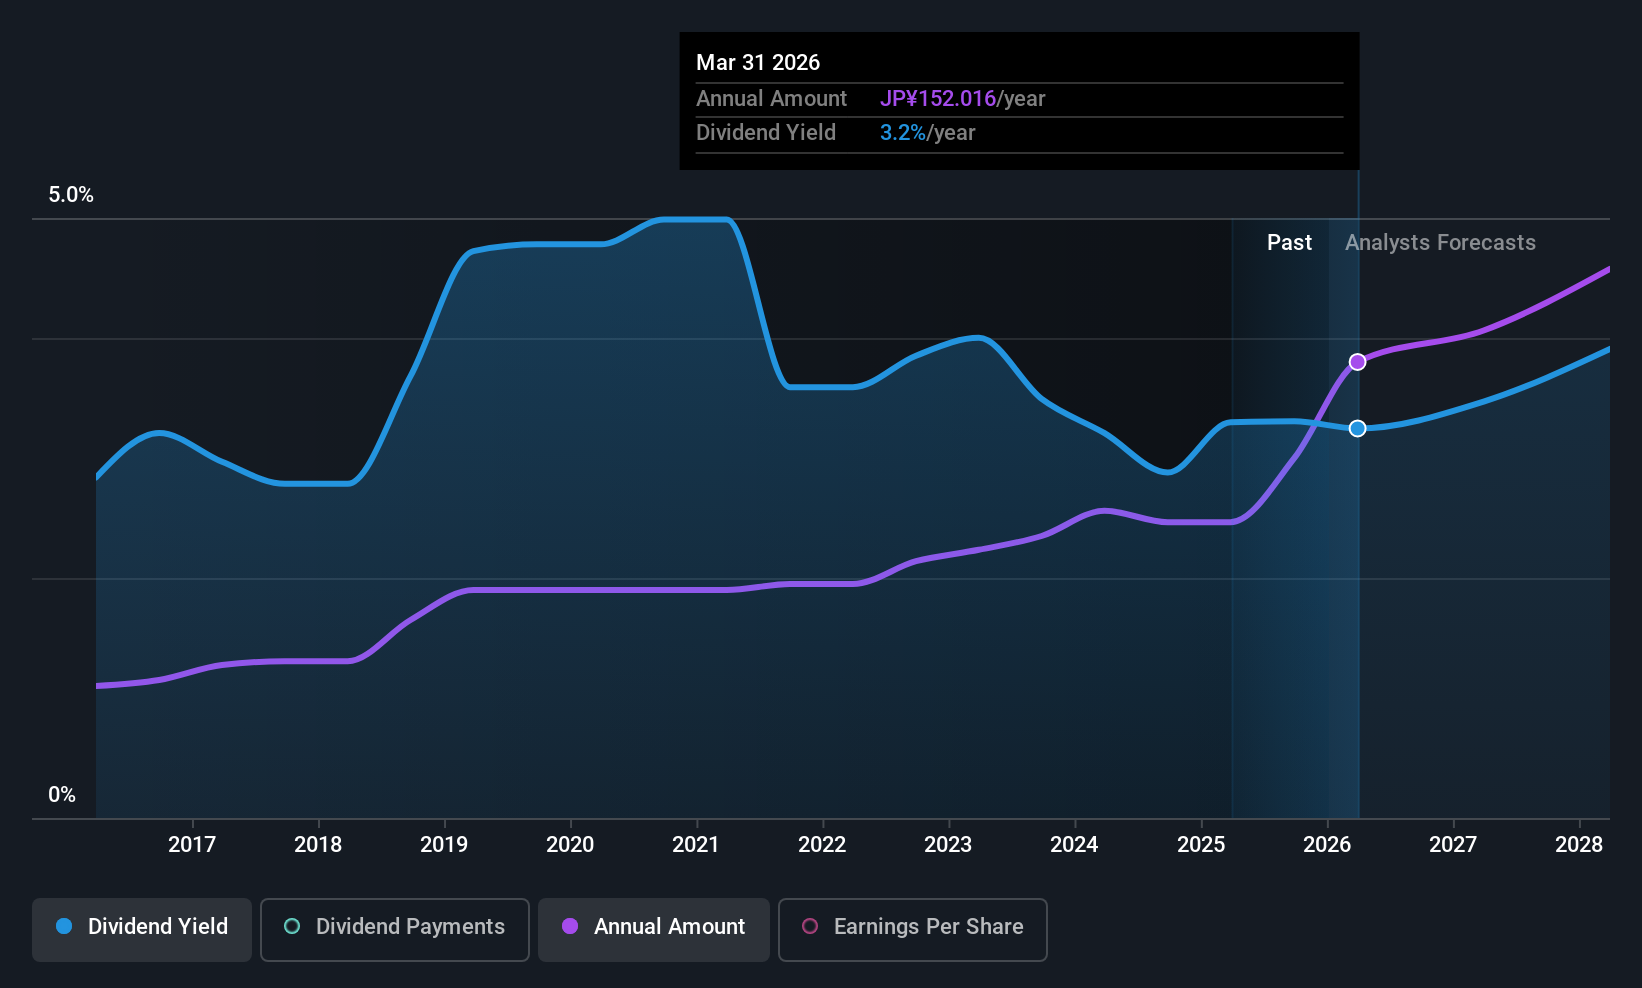The image size is (1642, 988).
Task: Click the 2017 x-axis label
Action: coord(192,845)
